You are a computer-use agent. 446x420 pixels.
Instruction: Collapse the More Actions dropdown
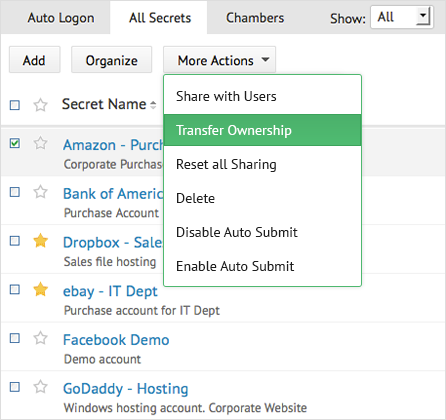click(x=219, y=60)
